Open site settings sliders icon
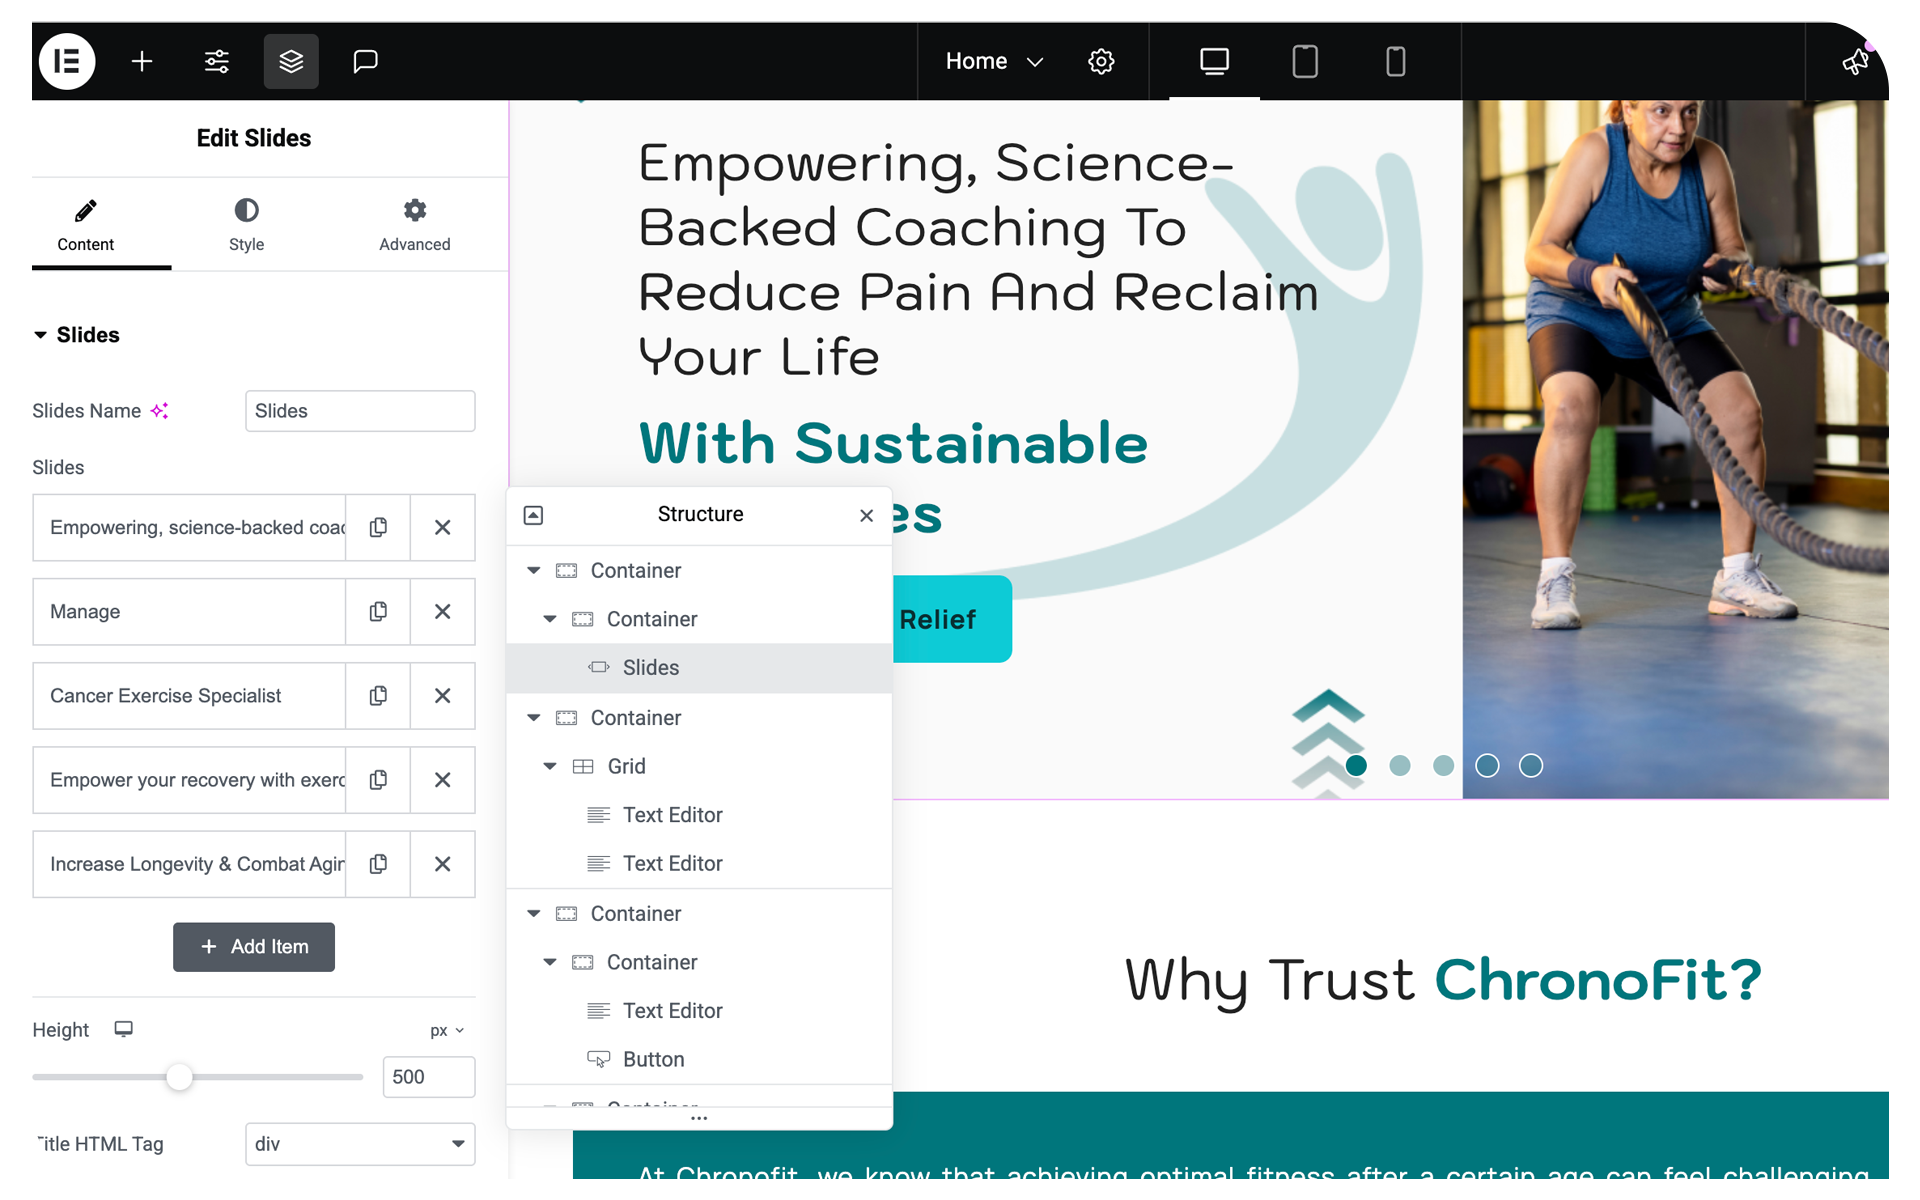The height and width of the screenshot is (1200, 1920). 216,61
